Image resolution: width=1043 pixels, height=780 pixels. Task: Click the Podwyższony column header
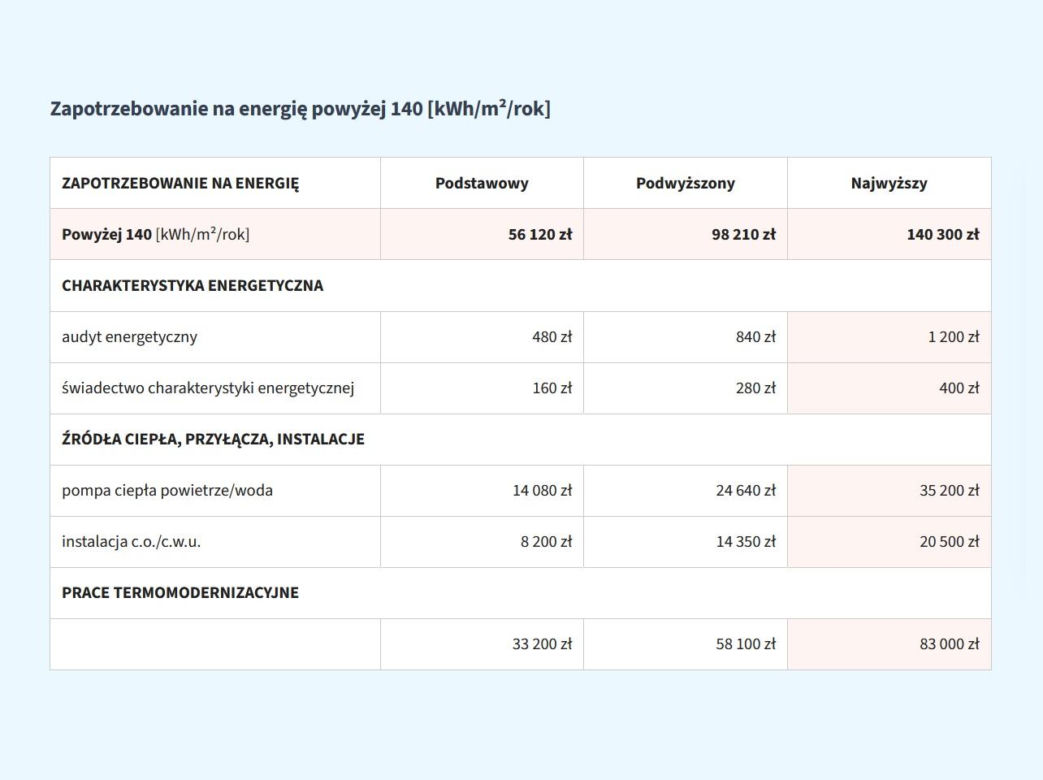(685, 183)
